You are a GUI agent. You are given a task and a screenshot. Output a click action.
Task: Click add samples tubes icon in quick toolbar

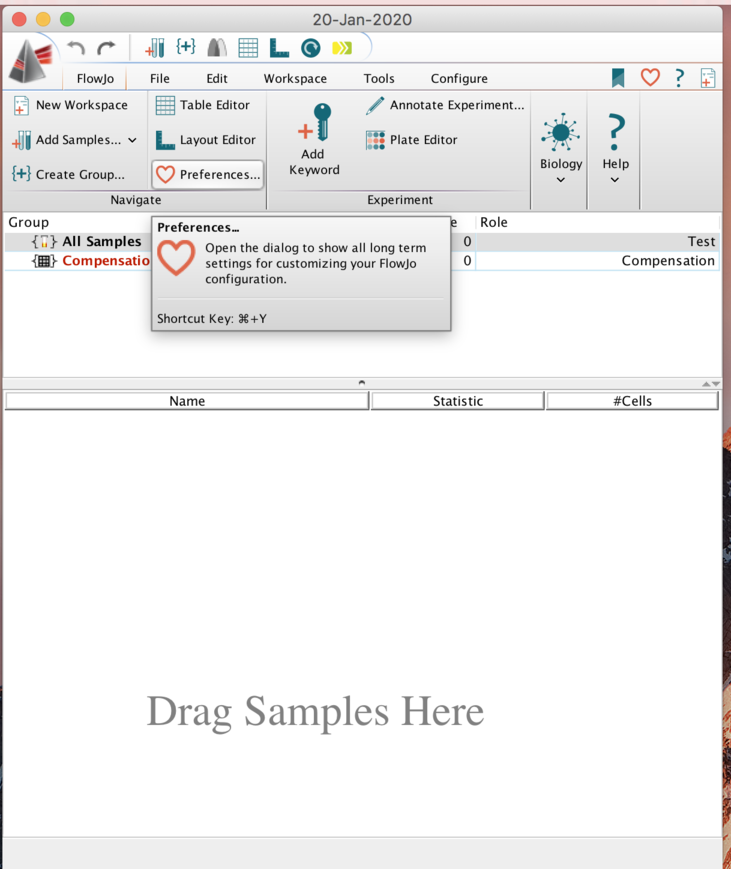(x=155, y=48)
